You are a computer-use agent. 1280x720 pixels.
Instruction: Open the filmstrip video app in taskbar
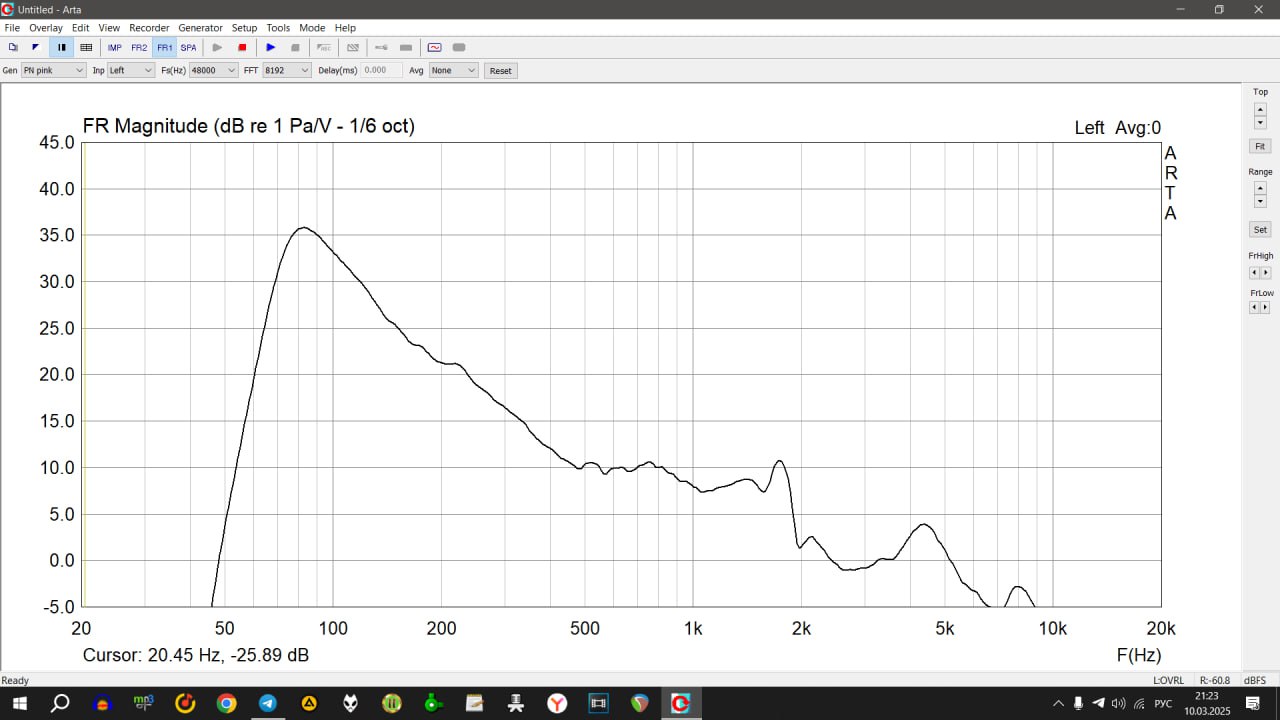pos(598,704)
